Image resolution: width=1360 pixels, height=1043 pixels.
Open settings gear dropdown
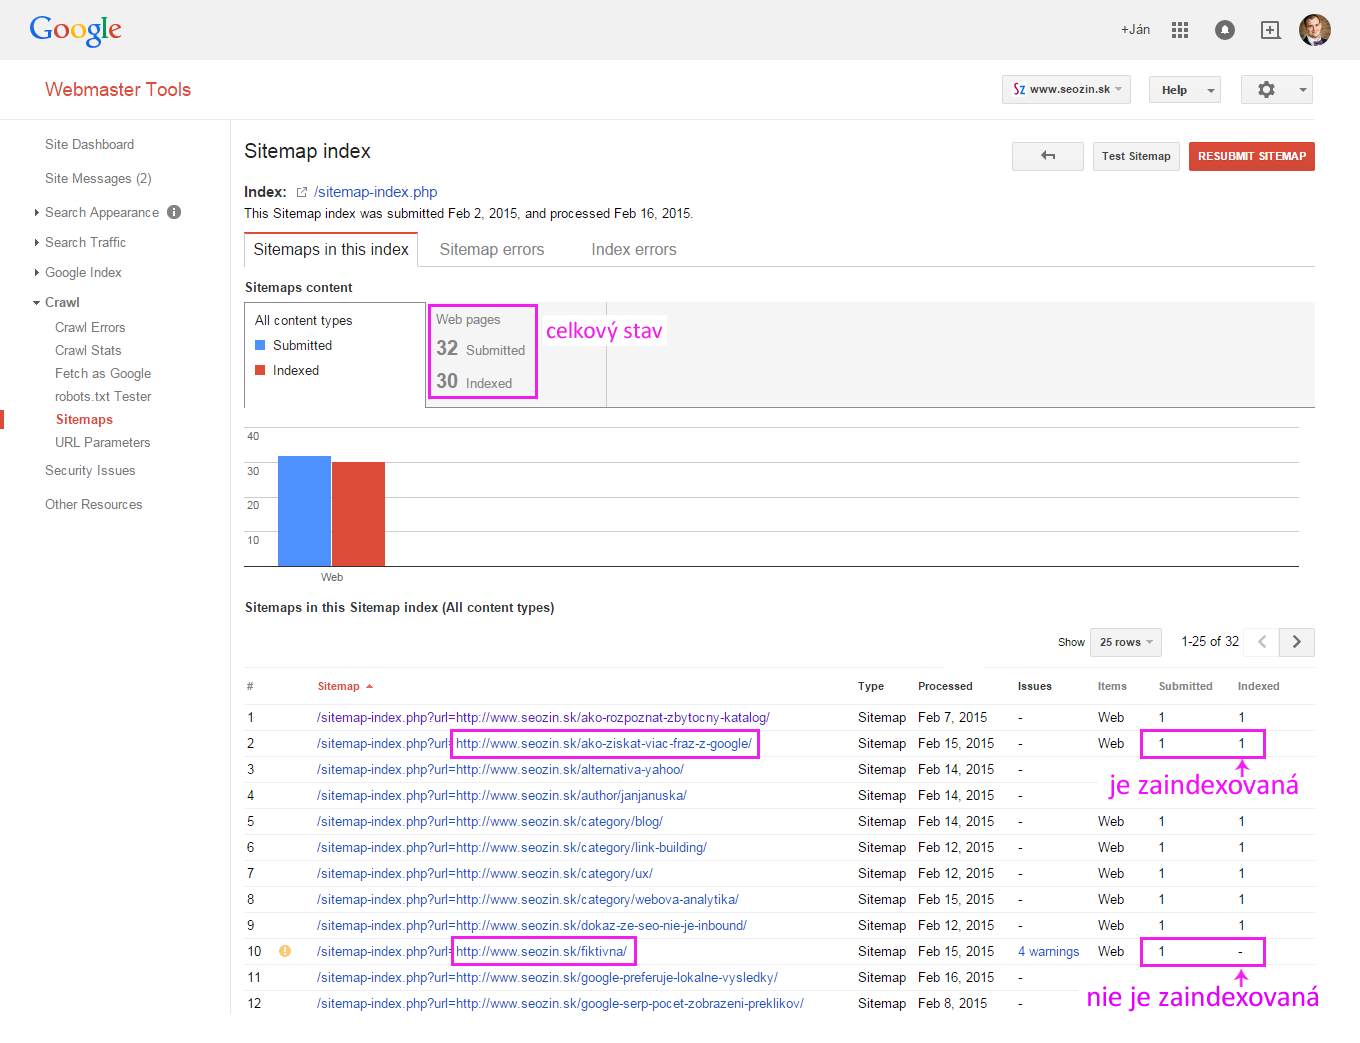click(x=1276, y=89)
